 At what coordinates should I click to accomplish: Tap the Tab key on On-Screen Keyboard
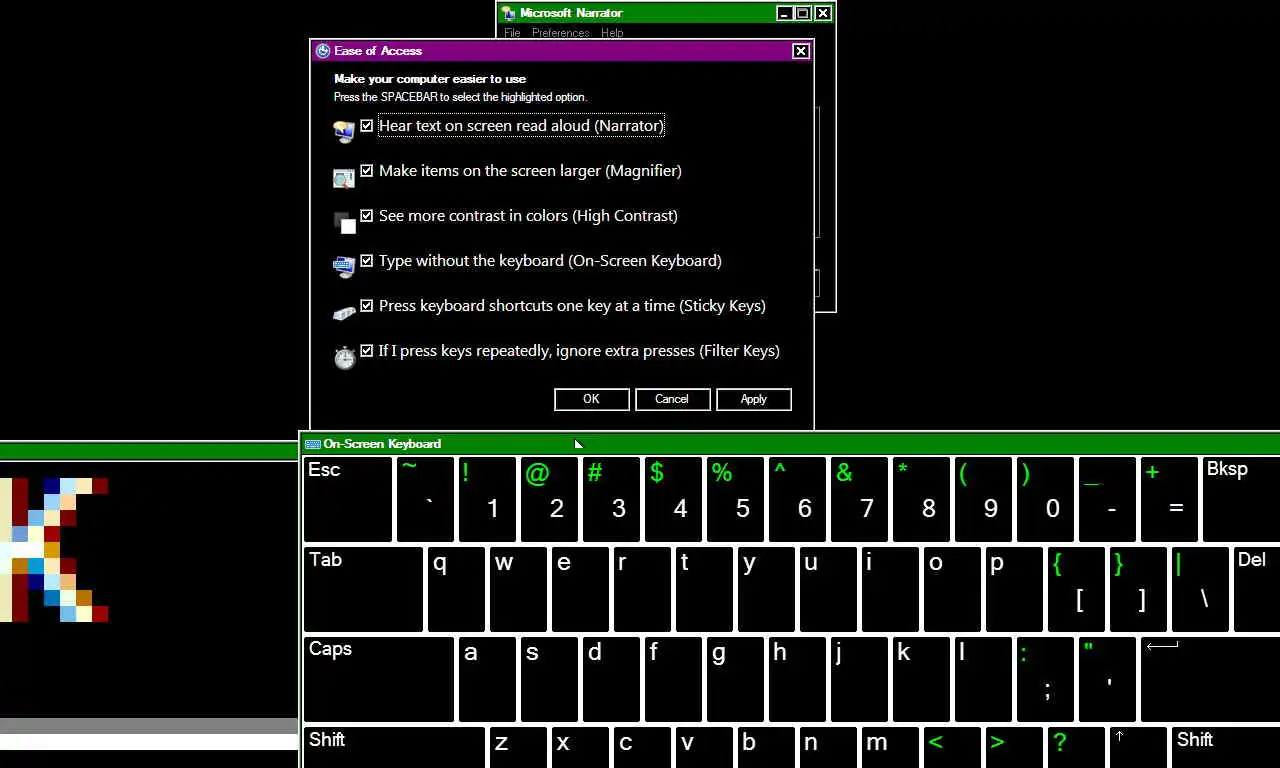coord(363,589)
